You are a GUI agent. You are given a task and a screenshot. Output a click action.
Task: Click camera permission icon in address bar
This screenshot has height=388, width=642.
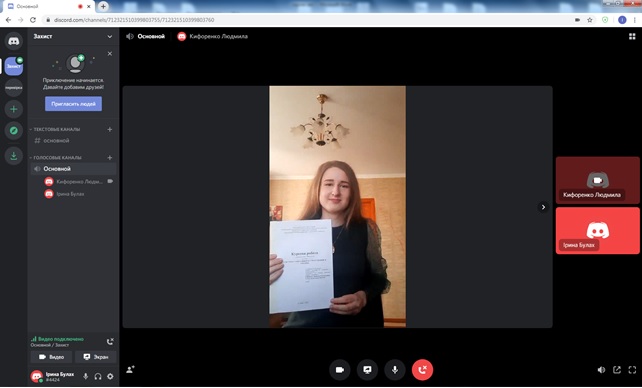click(x=577, y=20)
